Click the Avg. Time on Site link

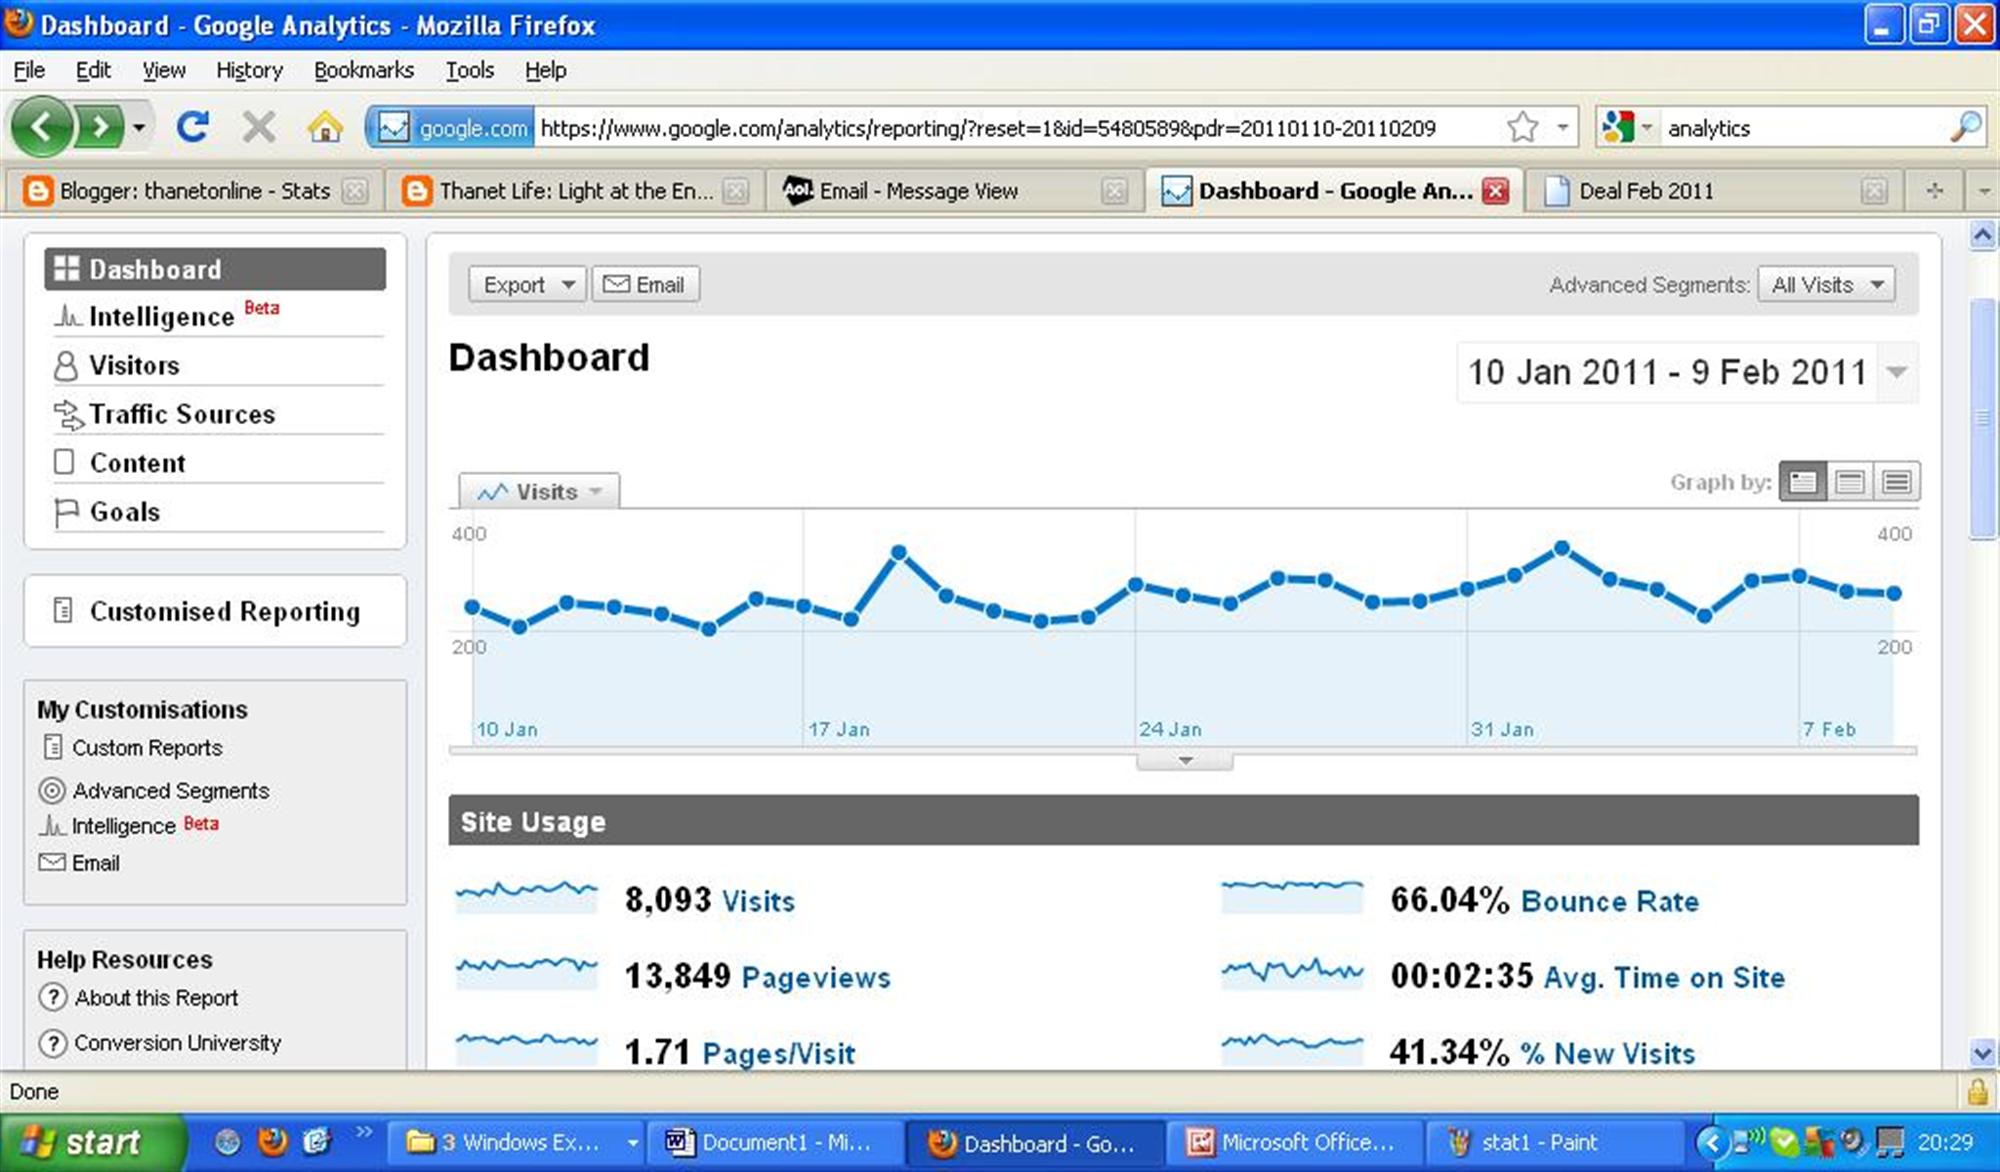pos(1664,977)
